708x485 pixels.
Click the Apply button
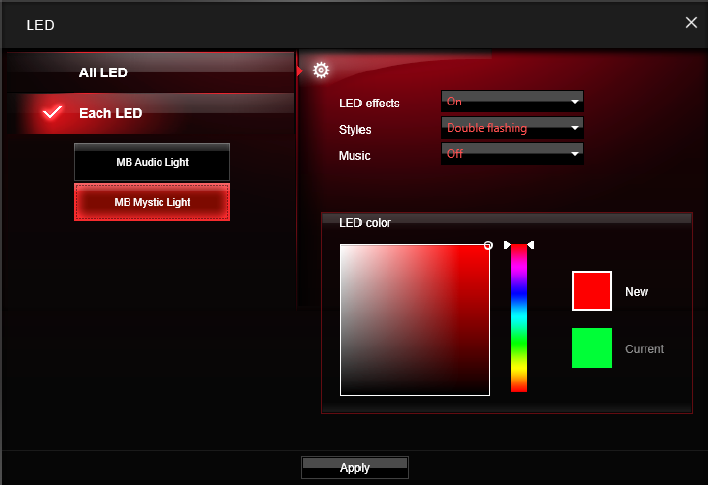[x=354, y=467]
